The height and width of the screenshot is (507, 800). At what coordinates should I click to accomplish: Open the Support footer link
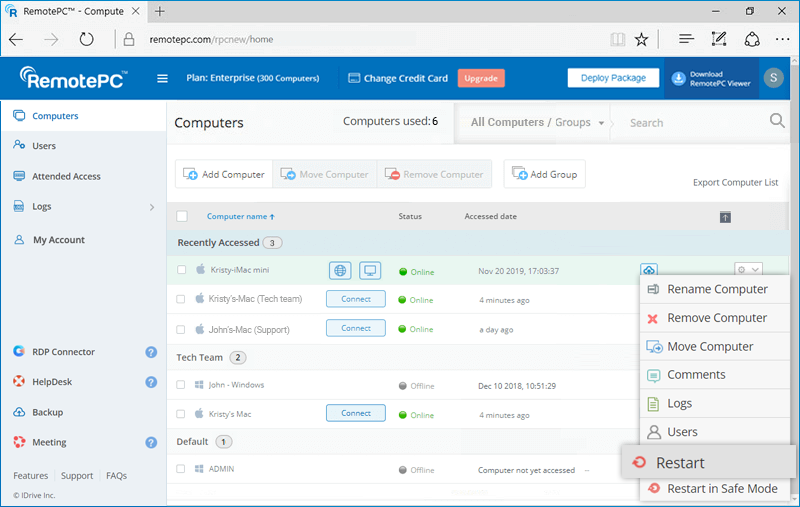(77, 475)
